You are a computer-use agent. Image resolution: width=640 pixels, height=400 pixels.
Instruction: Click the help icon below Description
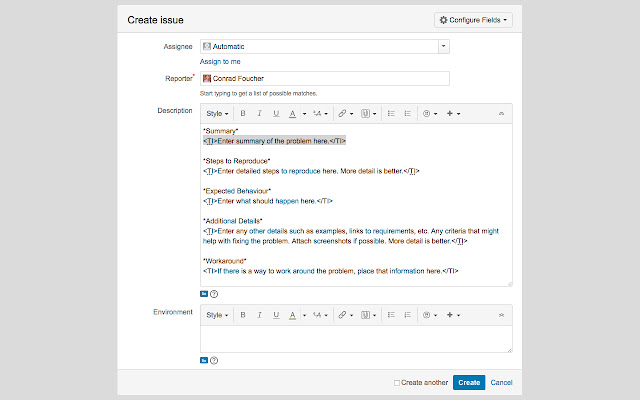pyautogui.click(x=214, y=294)
